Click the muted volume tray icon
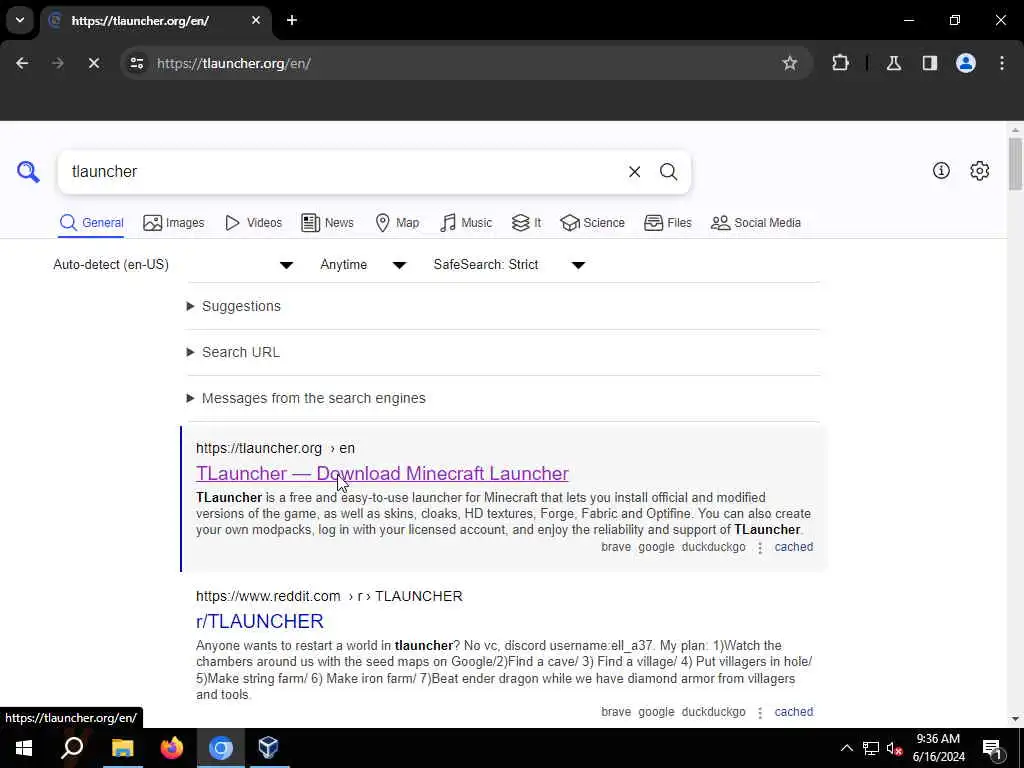Screen dimensions: 1024x768 coord(895,748)
